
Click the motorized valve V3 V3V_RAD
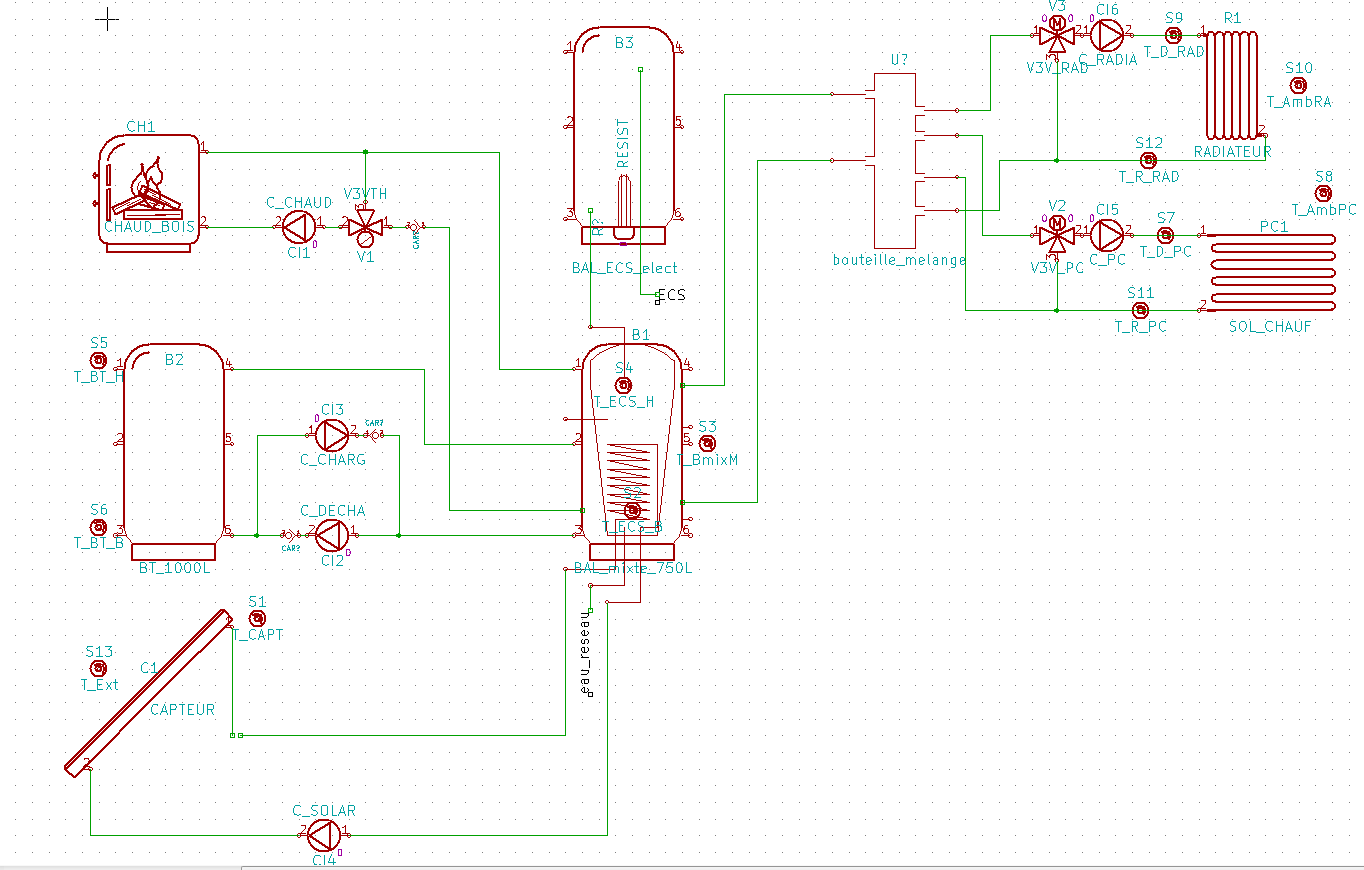1056,34
